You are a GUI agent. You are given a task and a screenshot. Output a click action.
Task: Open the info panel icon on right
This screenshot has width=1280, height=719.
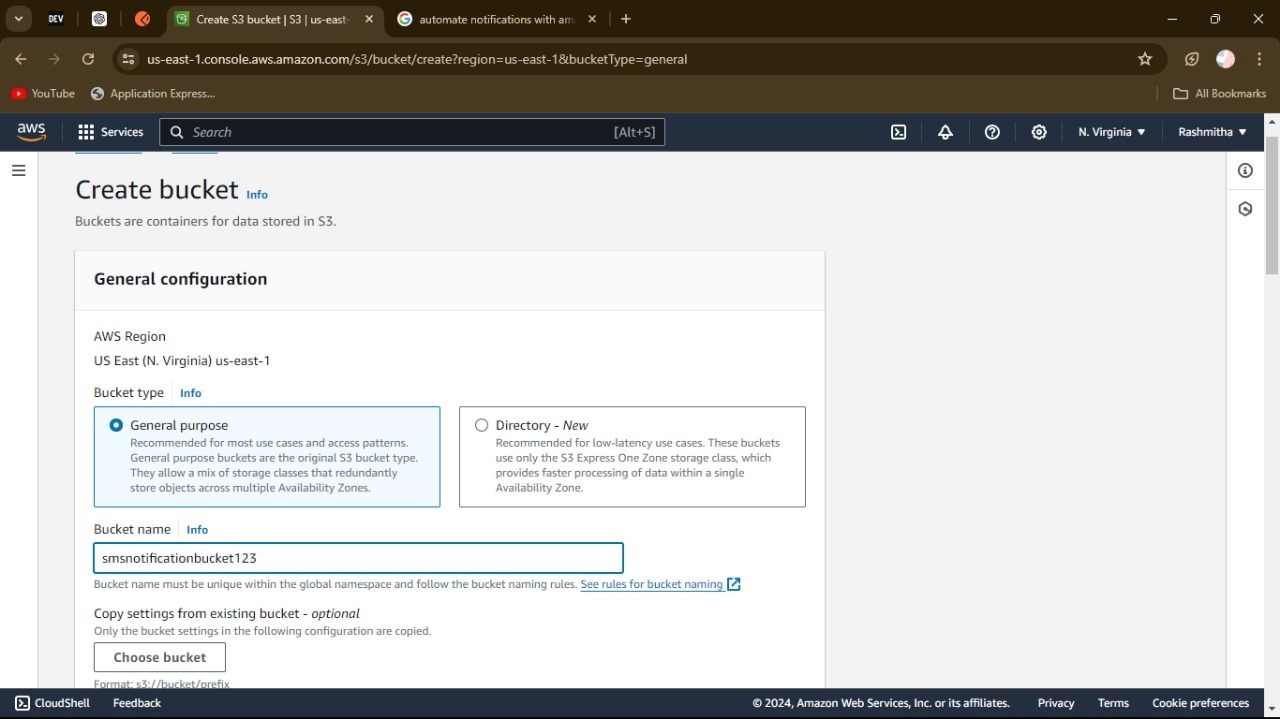pyautogui.click(x=1245, y=171)
